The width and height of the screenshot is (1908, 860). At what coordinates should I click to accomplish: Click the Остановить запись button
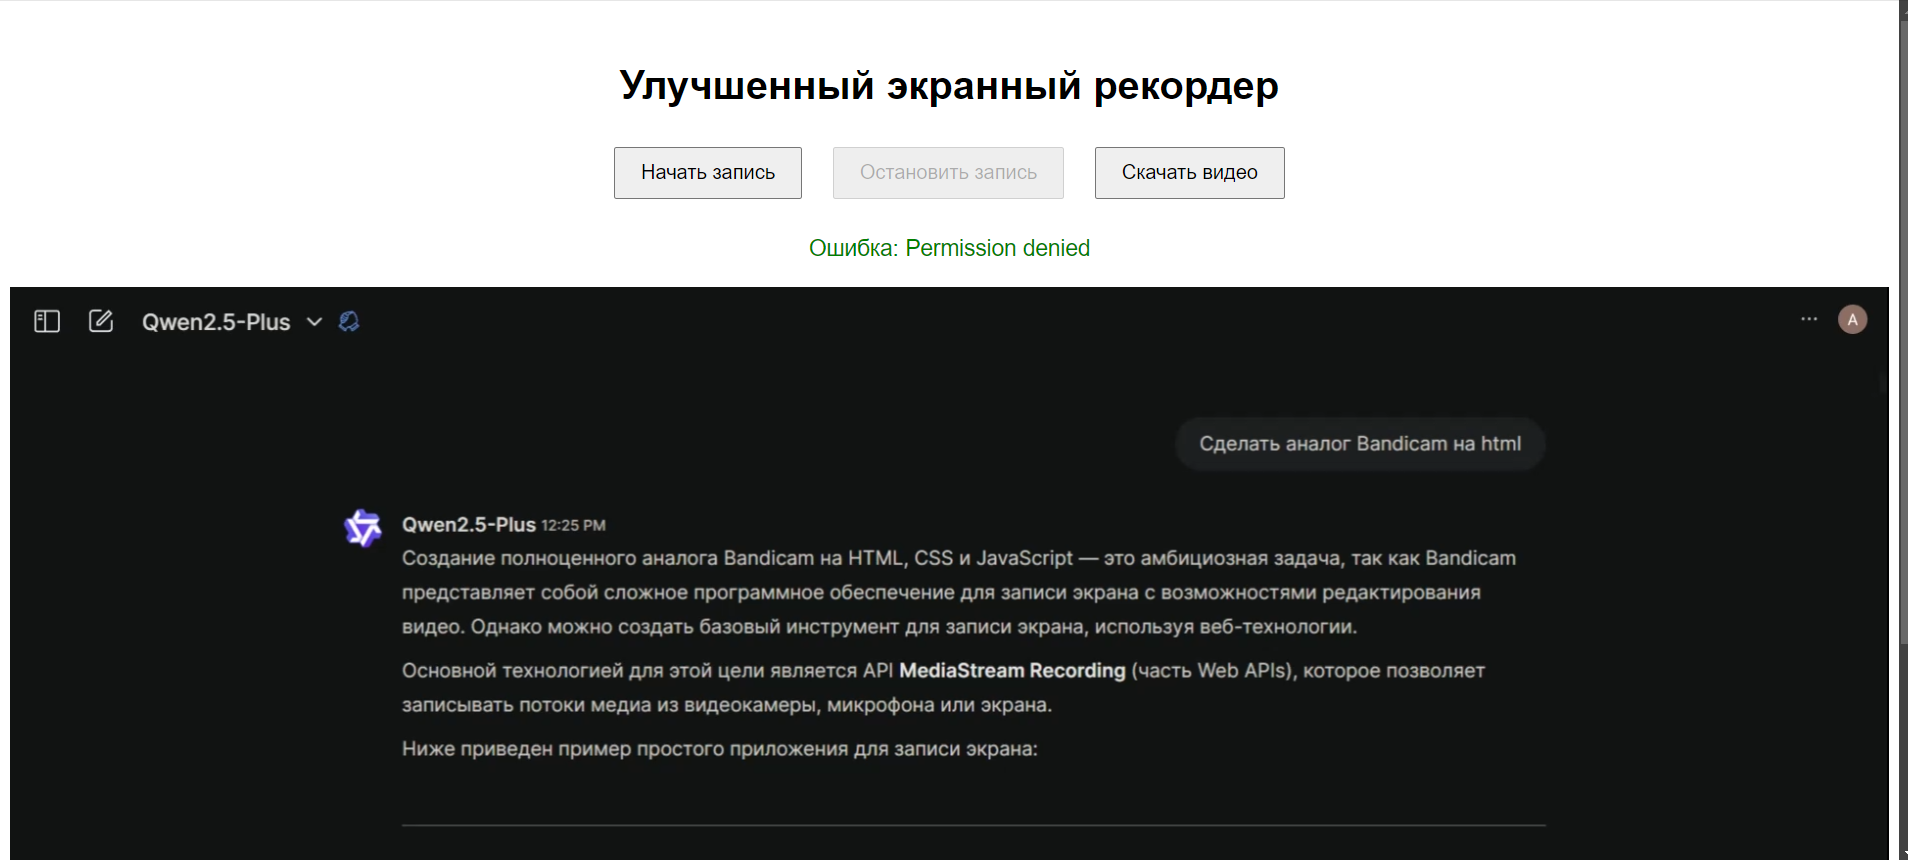click(x=948, y=173)
